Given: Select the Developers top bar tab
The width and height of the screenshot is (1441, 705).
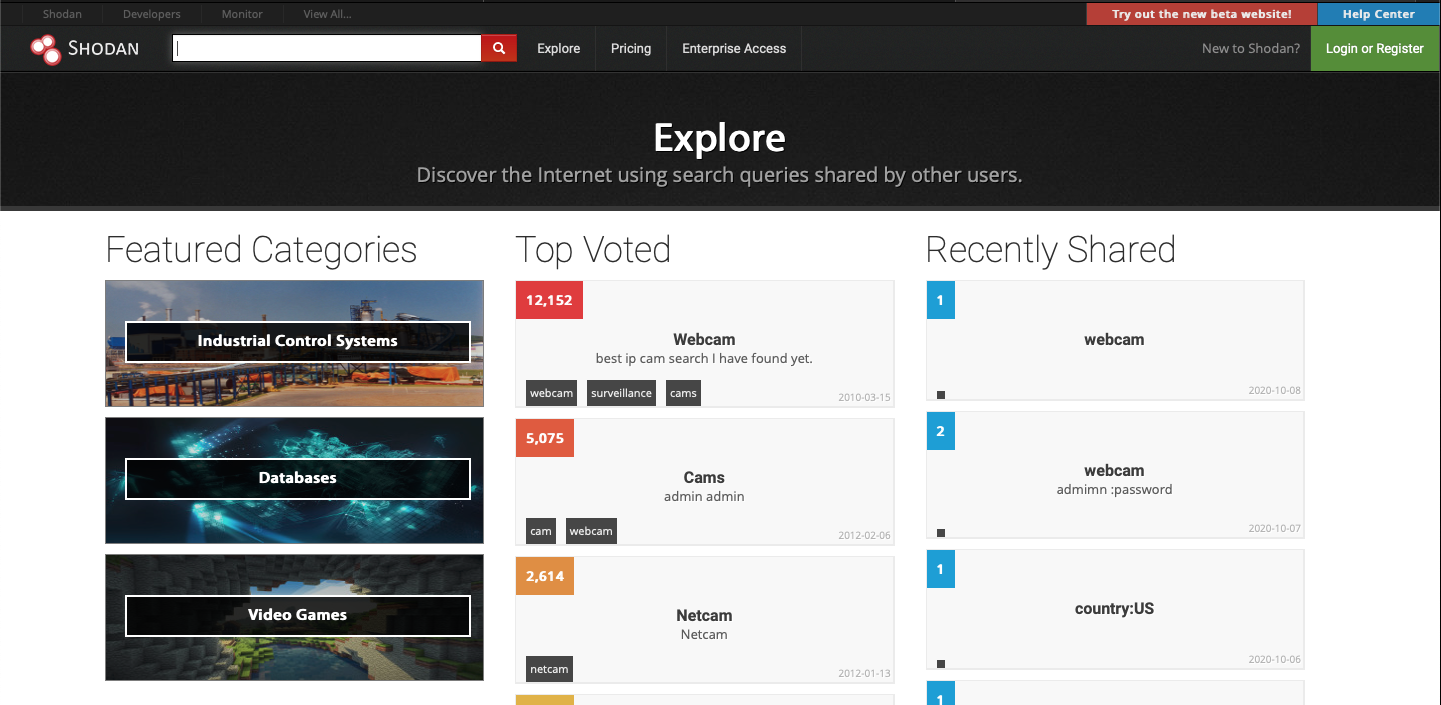Looking at the screenshot, I should coord(152,14).
